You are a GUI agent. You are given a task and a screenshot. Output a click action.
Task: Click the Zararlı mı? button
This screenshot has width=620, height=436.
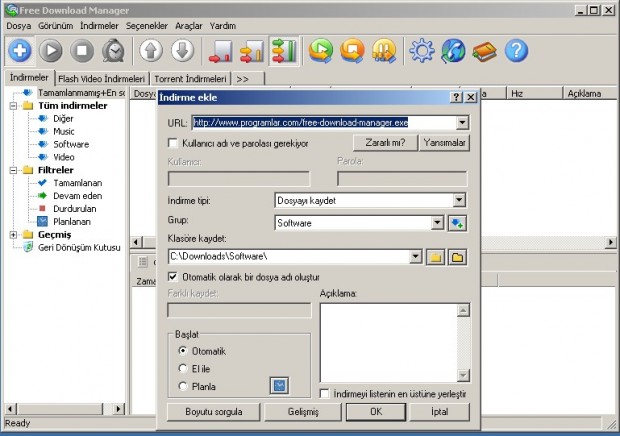385,143
